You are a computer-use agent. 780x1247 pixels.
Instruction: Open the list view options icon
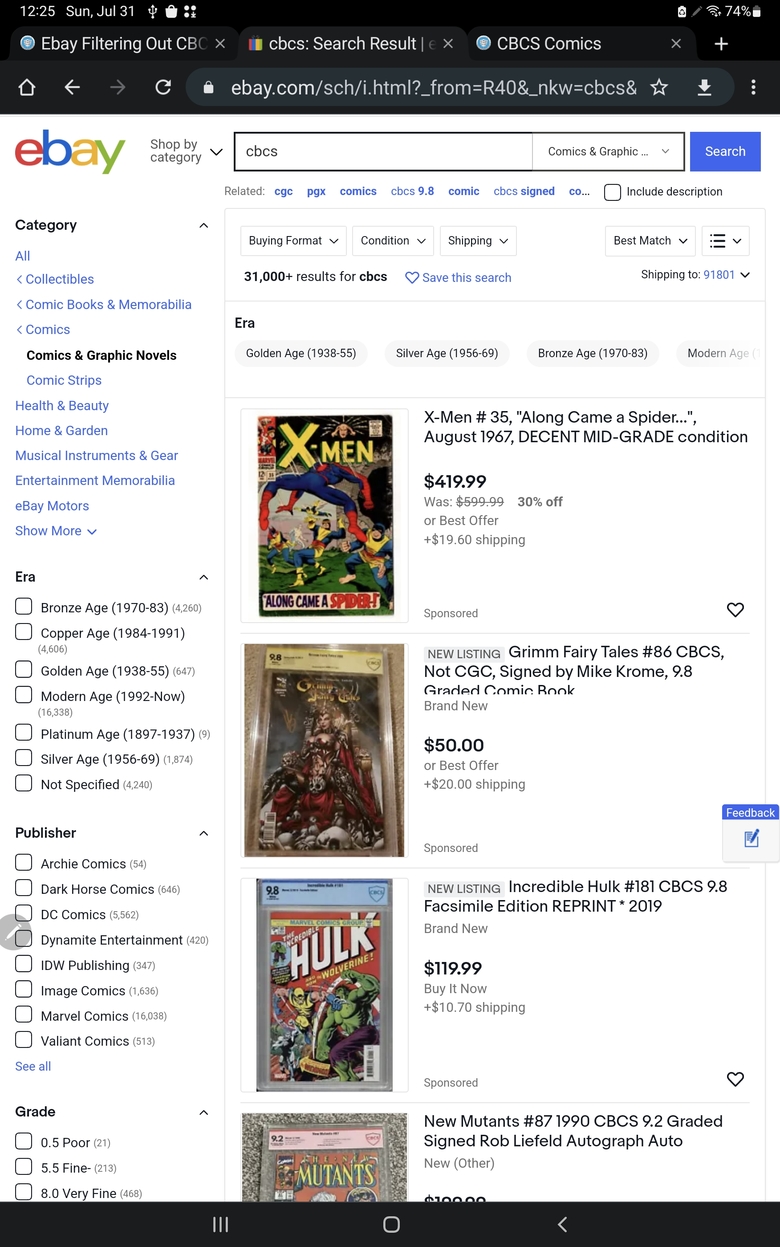[x=726, y=241]
